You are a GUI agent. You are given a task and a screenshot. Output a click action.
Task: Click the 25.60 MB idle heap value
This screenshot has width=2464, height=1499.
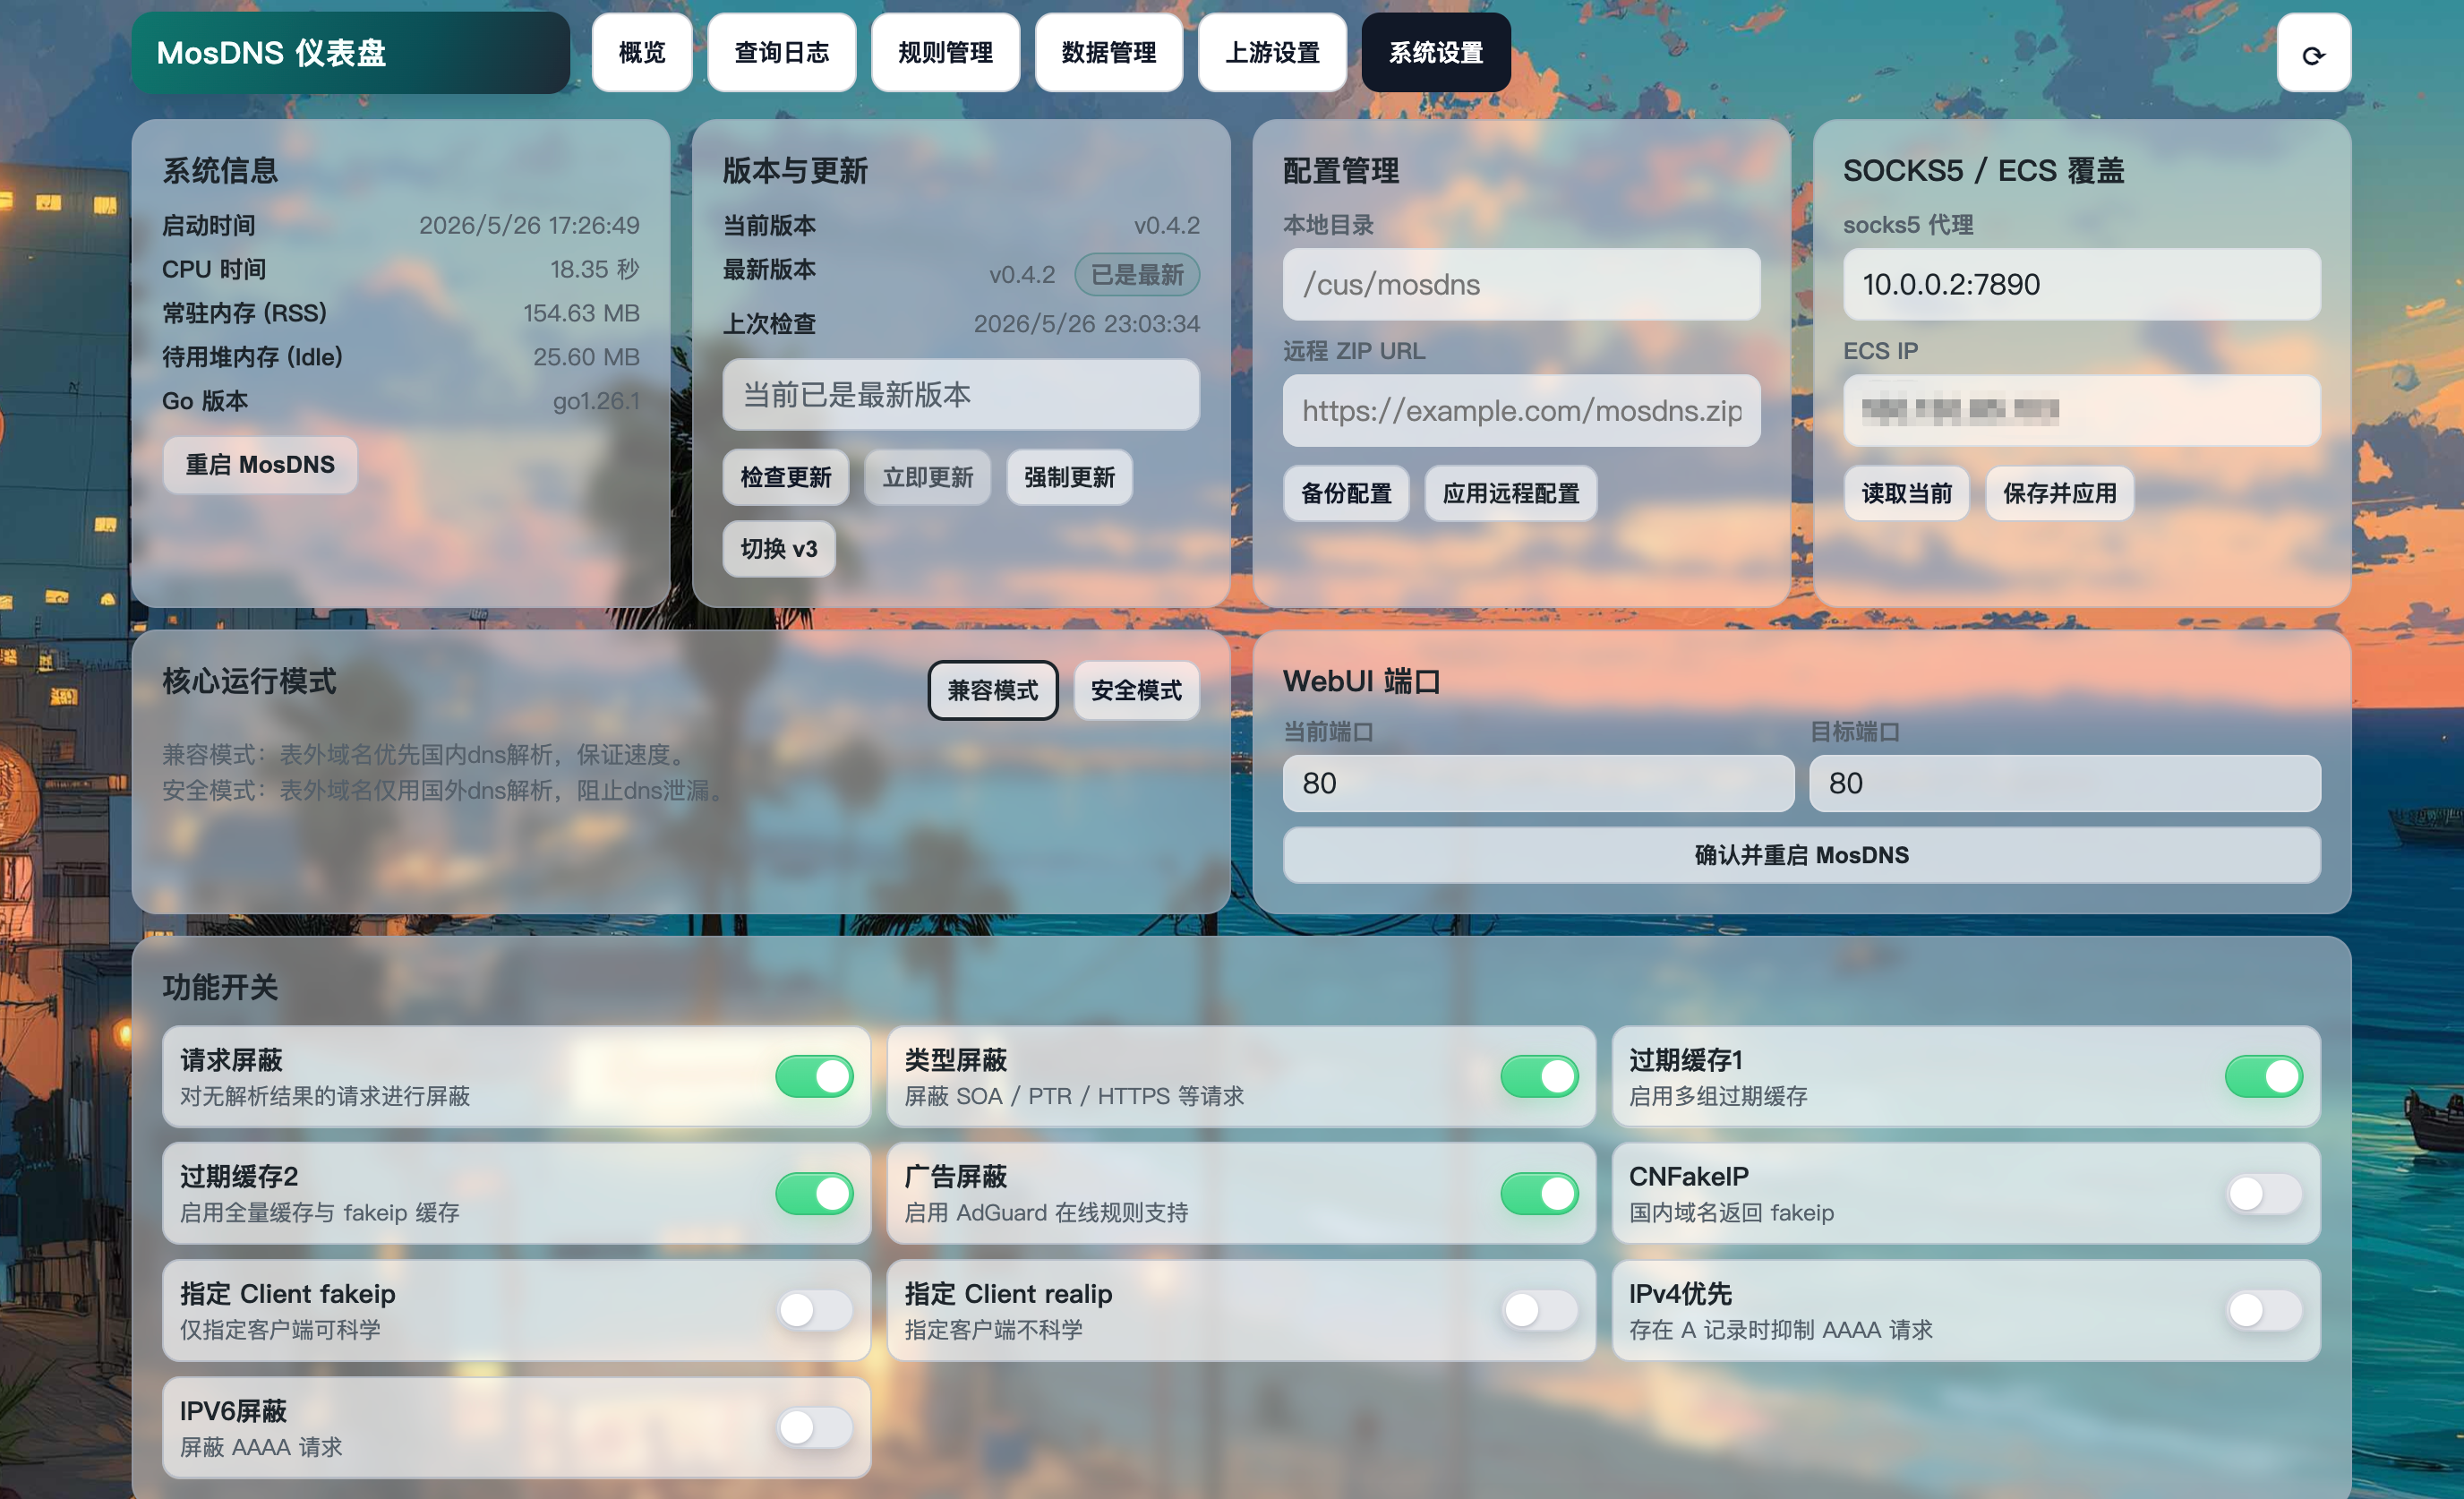(x=586, y=358)
